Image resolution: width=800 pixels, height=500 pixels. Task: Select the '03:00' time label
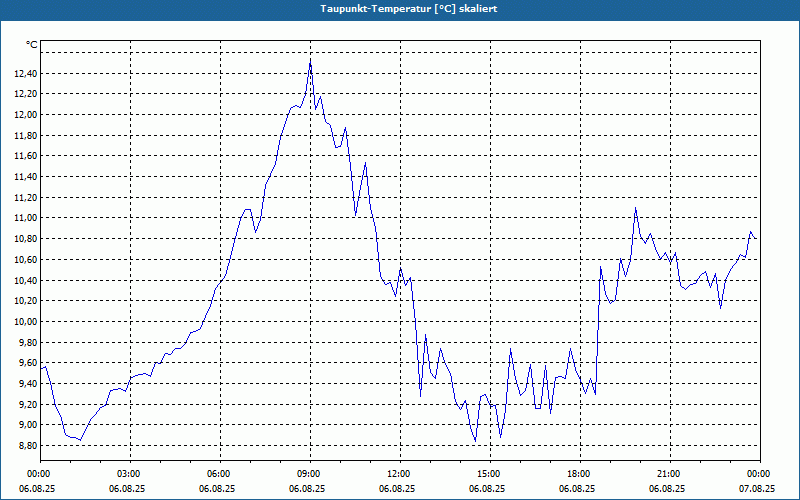click(x=131, y=474)
